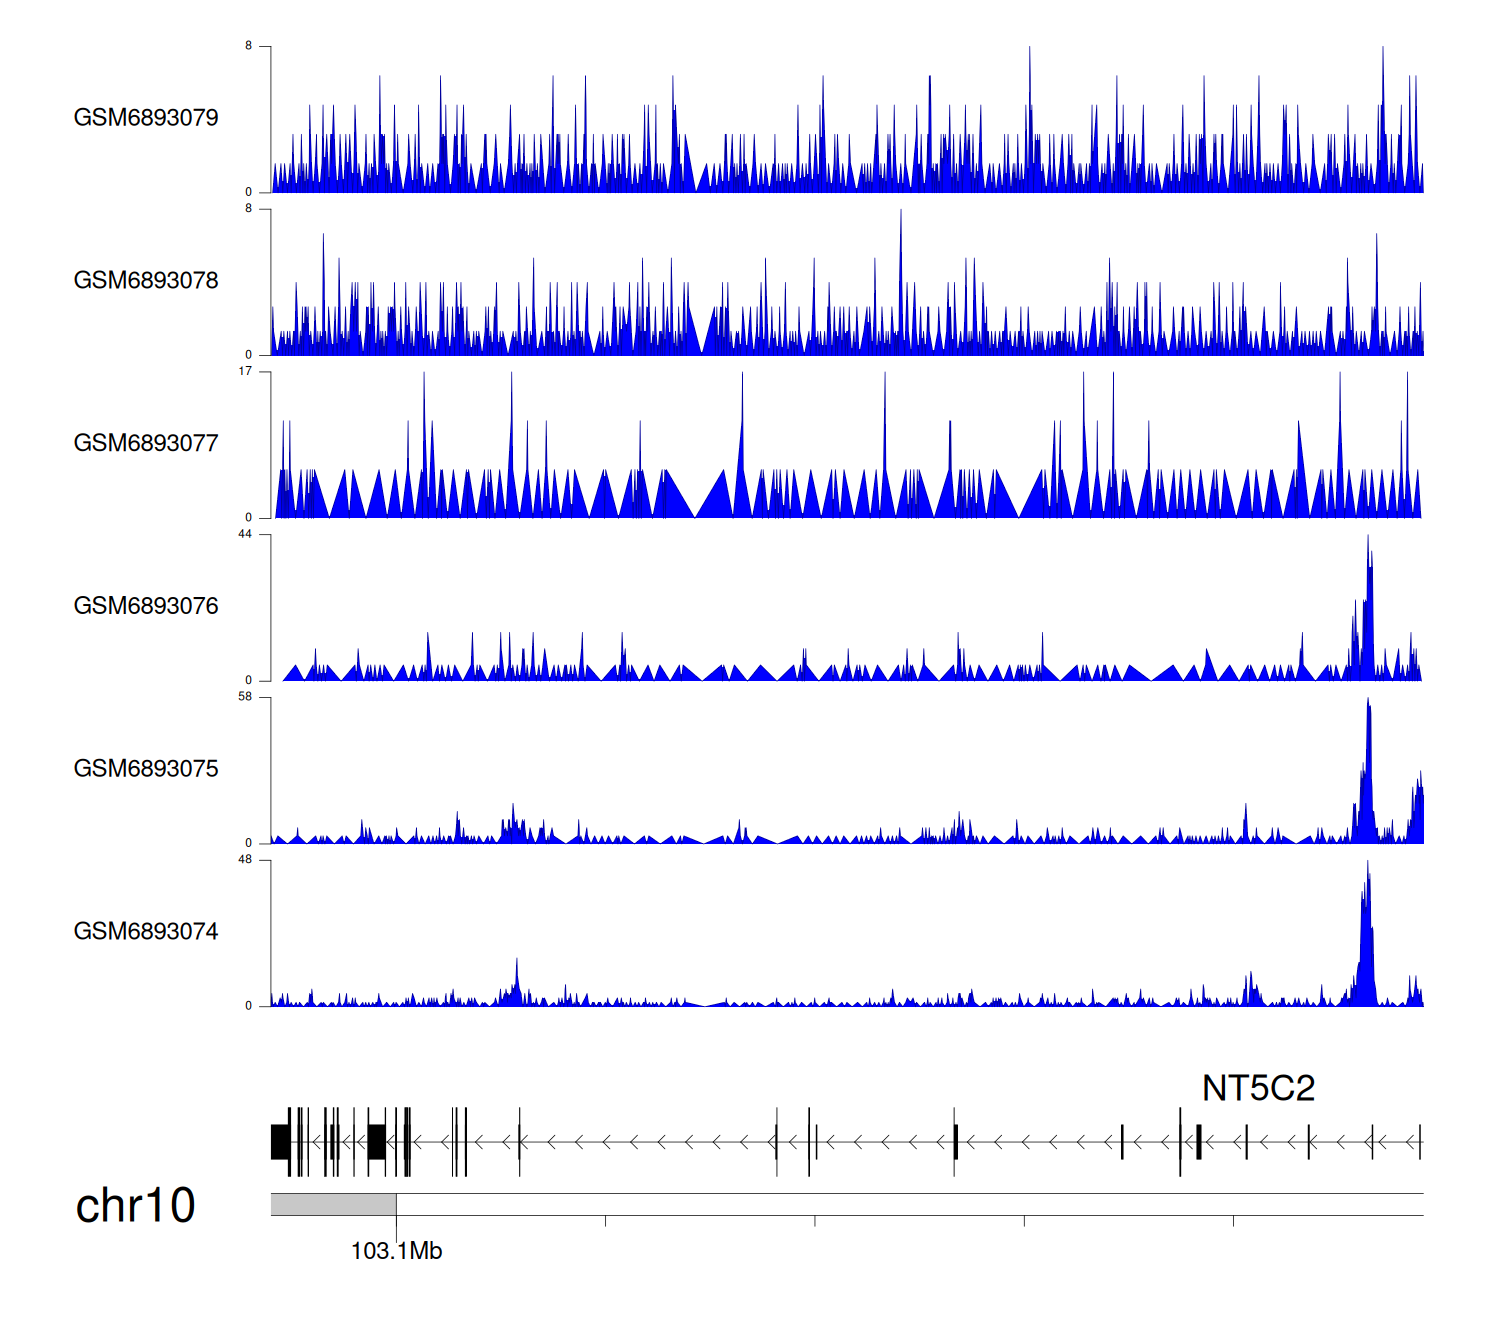Select the GSM6893074 track name

coord(146,932)
